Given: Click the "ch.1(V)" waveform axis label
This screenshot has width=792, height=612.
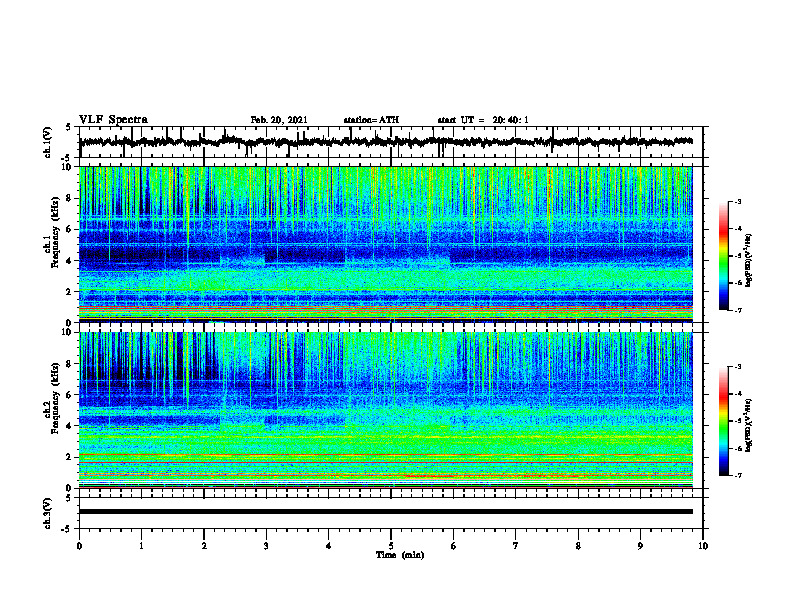Looking at the screenshot, I should point(48,142).
